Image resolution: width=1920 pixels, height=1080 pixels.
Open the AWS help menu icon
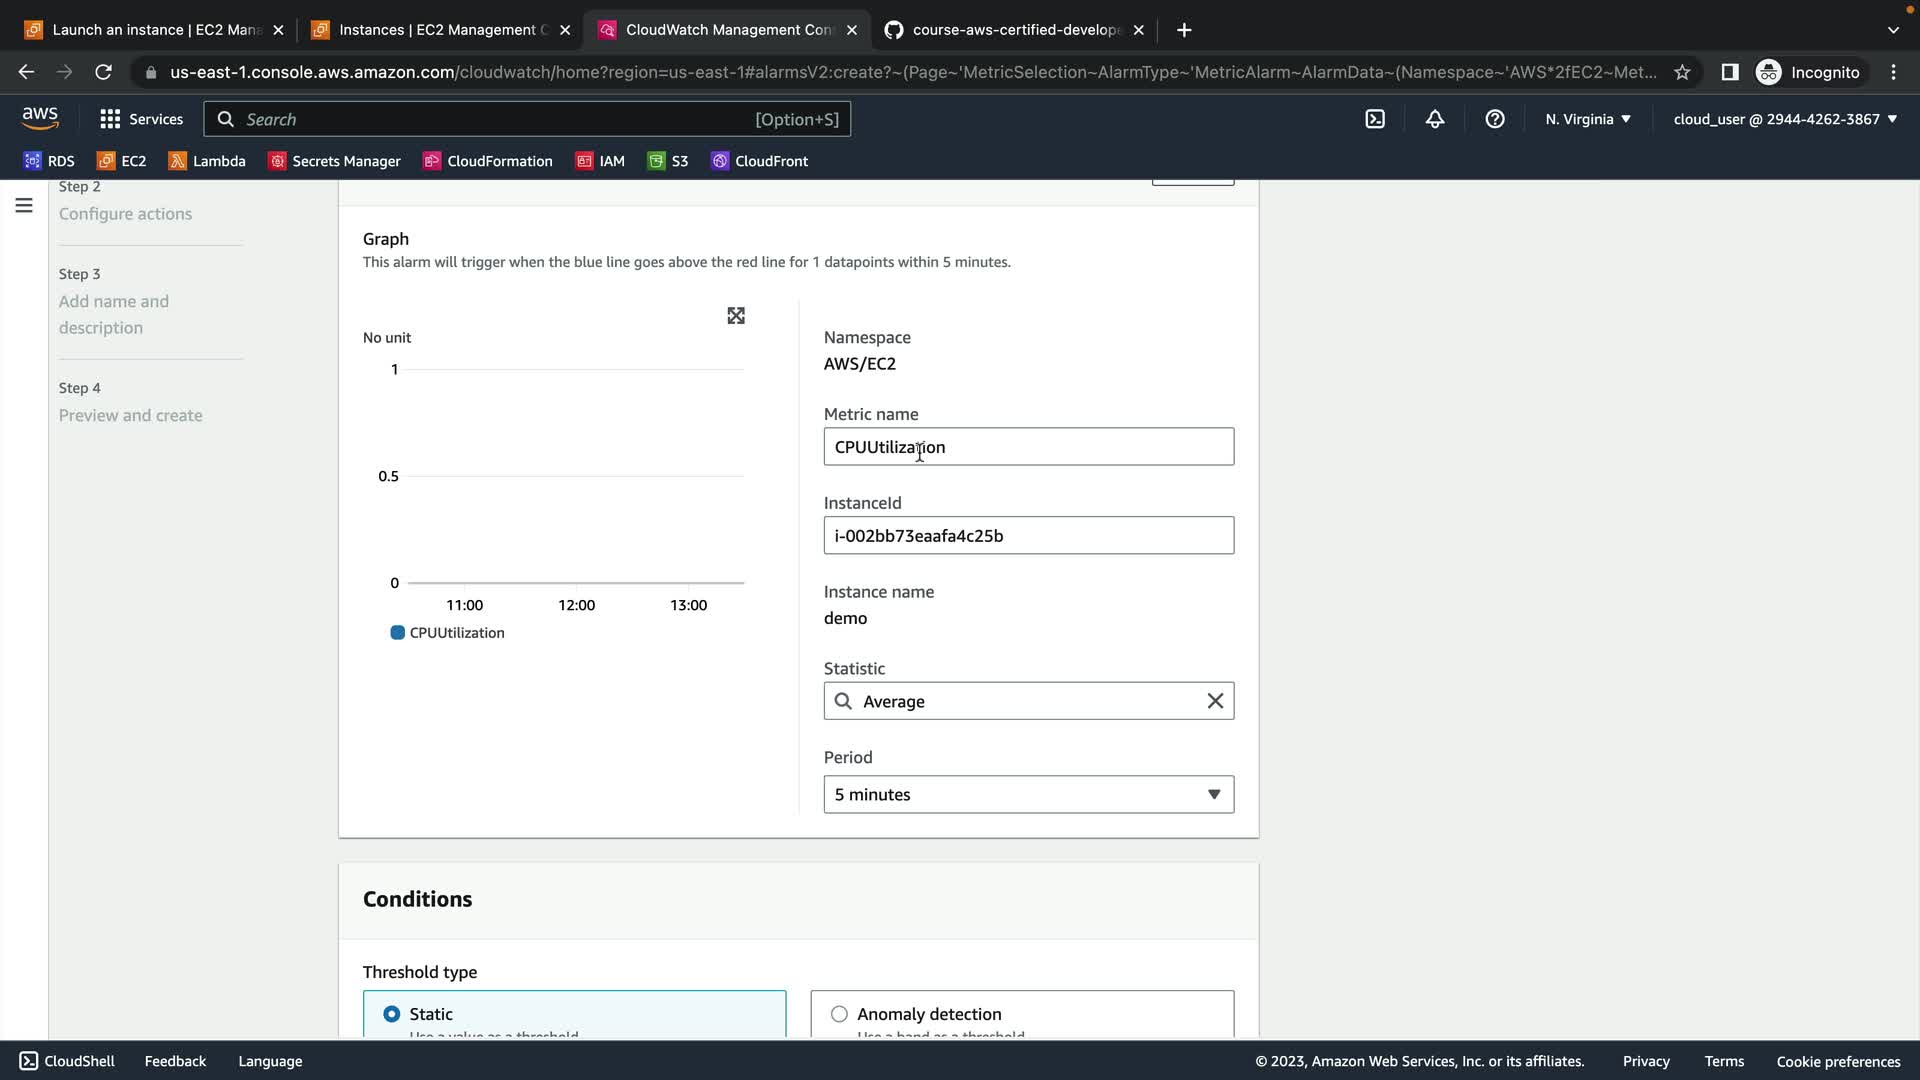pyautogui.click(x=1495, y=119)
